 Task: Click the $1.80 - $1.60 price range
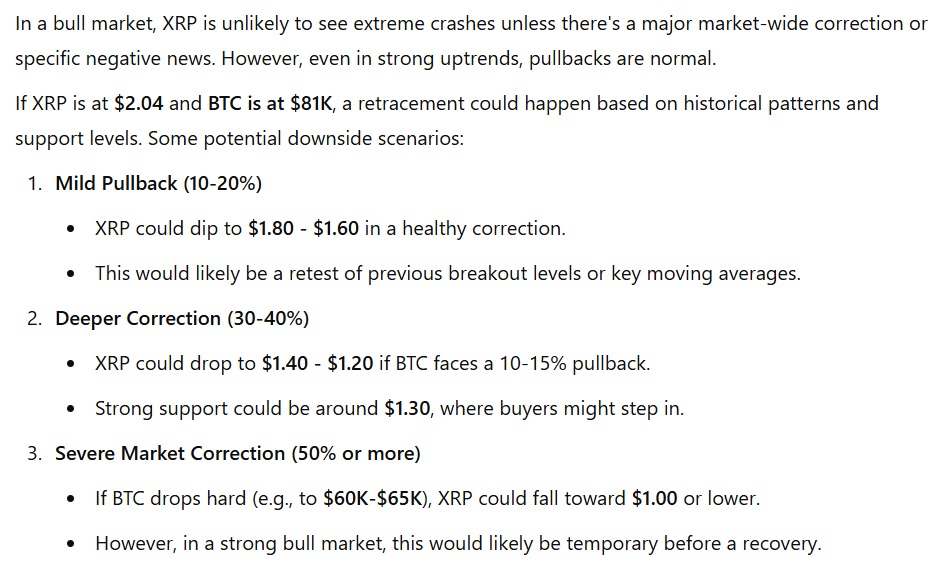(x=303, y=229)
